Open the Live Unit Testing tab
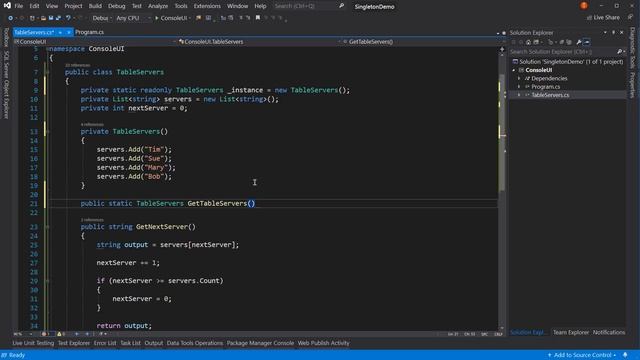The image size is (640, 360). 33,343
